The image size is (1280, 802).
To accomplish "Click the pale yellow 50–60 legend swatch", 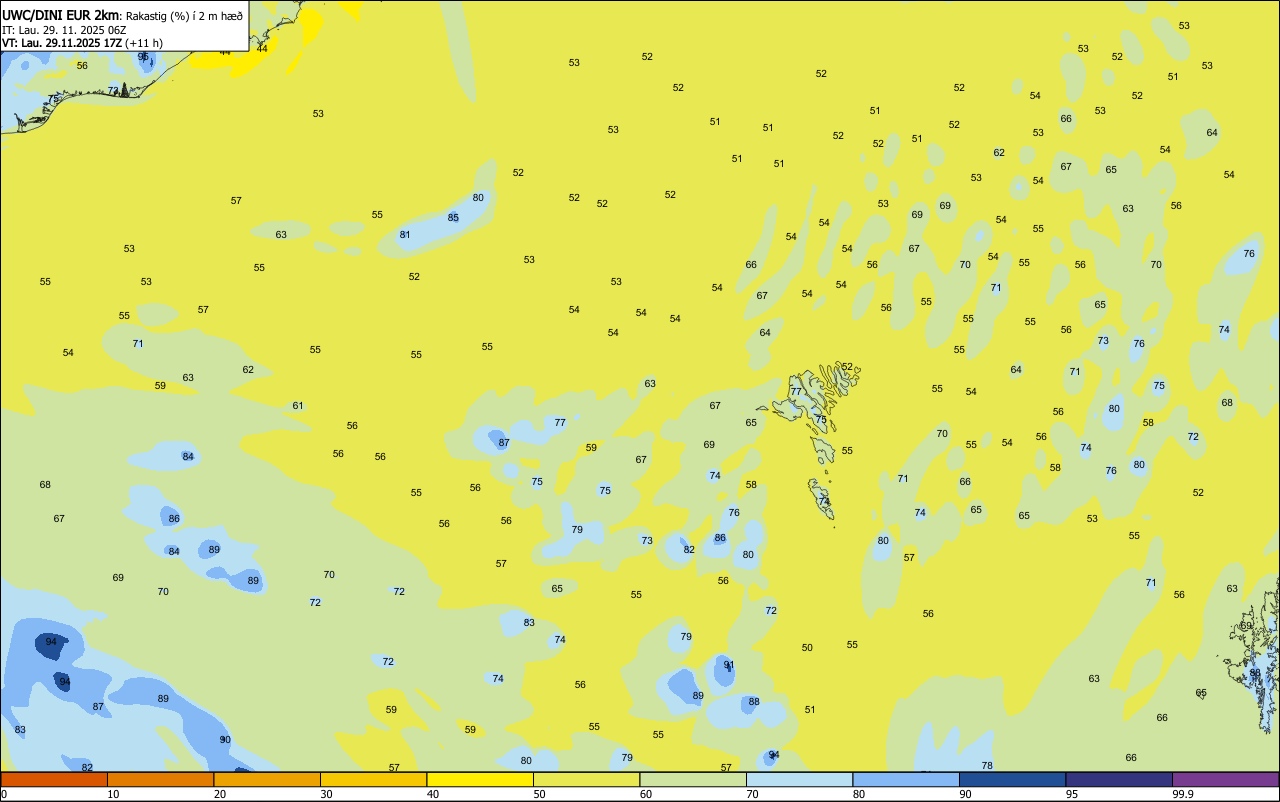I will coord(586,779).
